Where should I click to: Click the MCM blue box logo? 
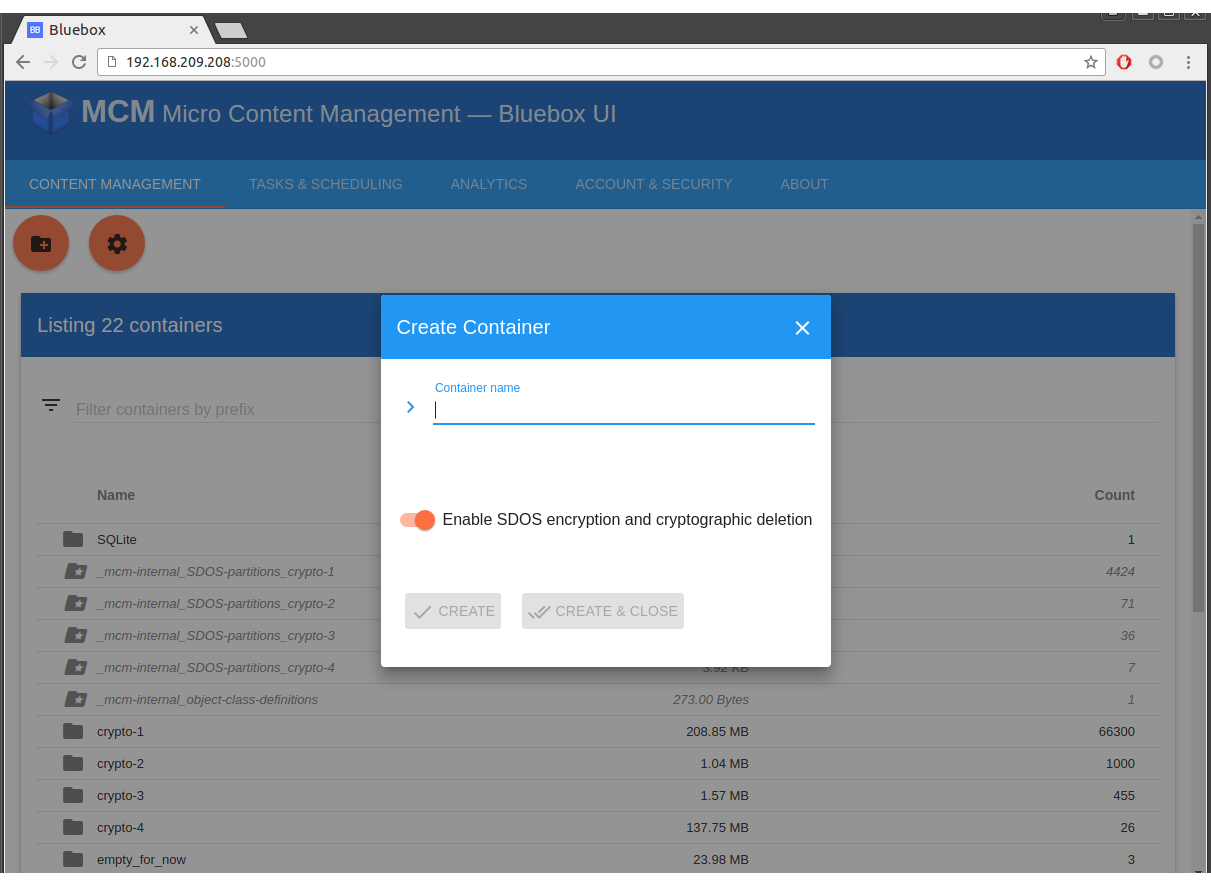[x=51, y=113]
